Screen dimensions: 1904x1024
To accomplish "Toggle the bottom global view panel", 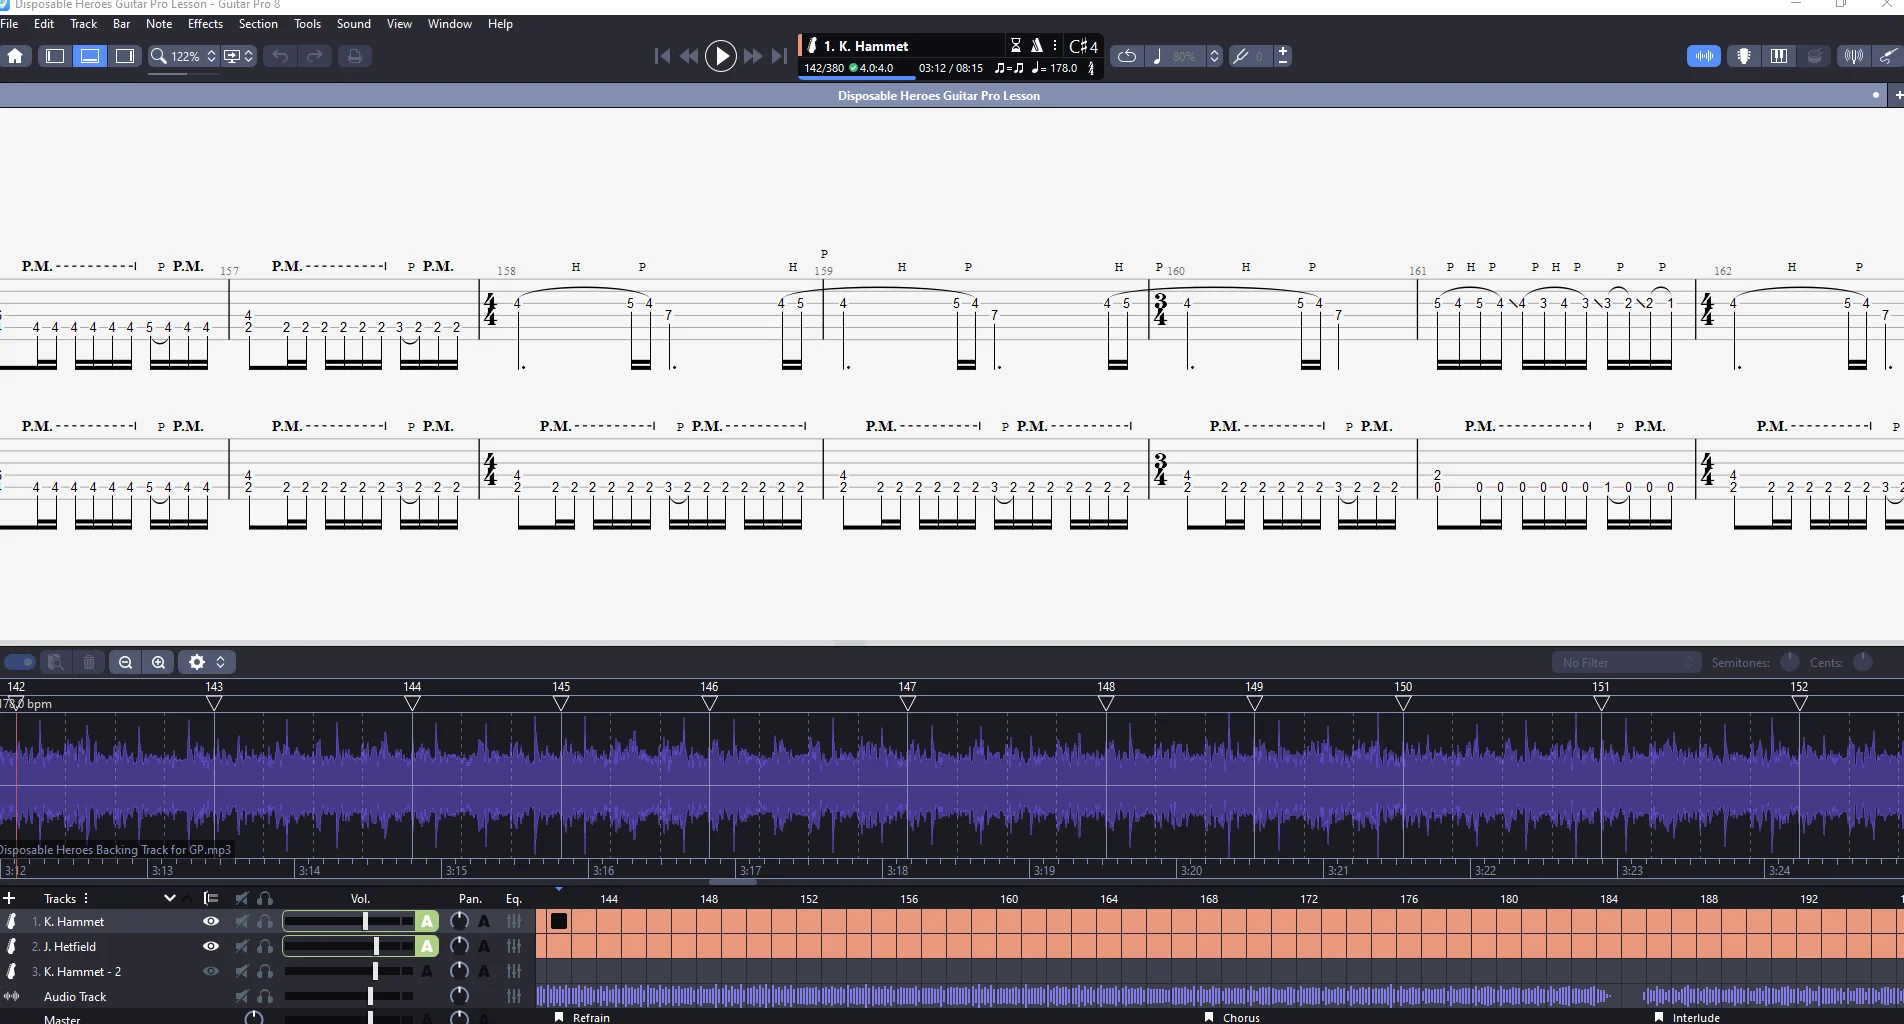I will (x=90, y=56).
